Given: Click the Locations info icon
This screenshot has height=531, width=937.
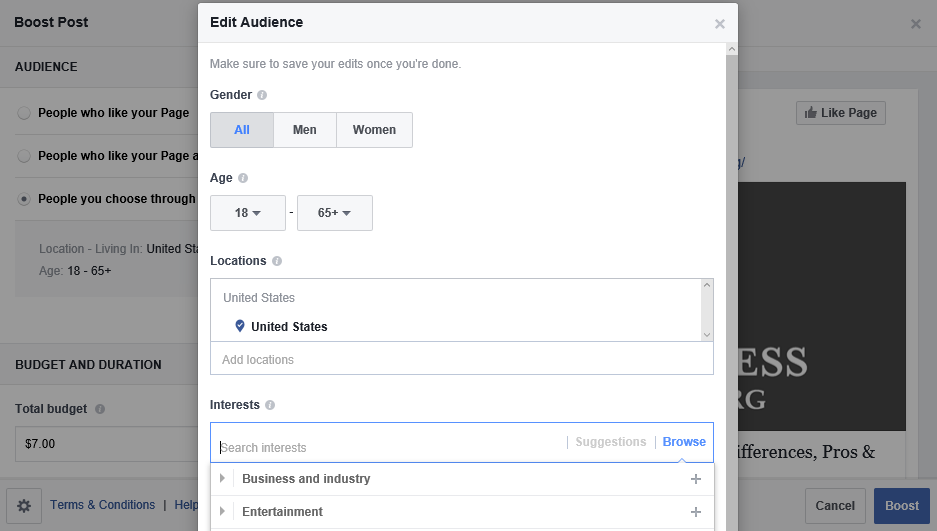Looking at the screenshot, I should 277,261.
